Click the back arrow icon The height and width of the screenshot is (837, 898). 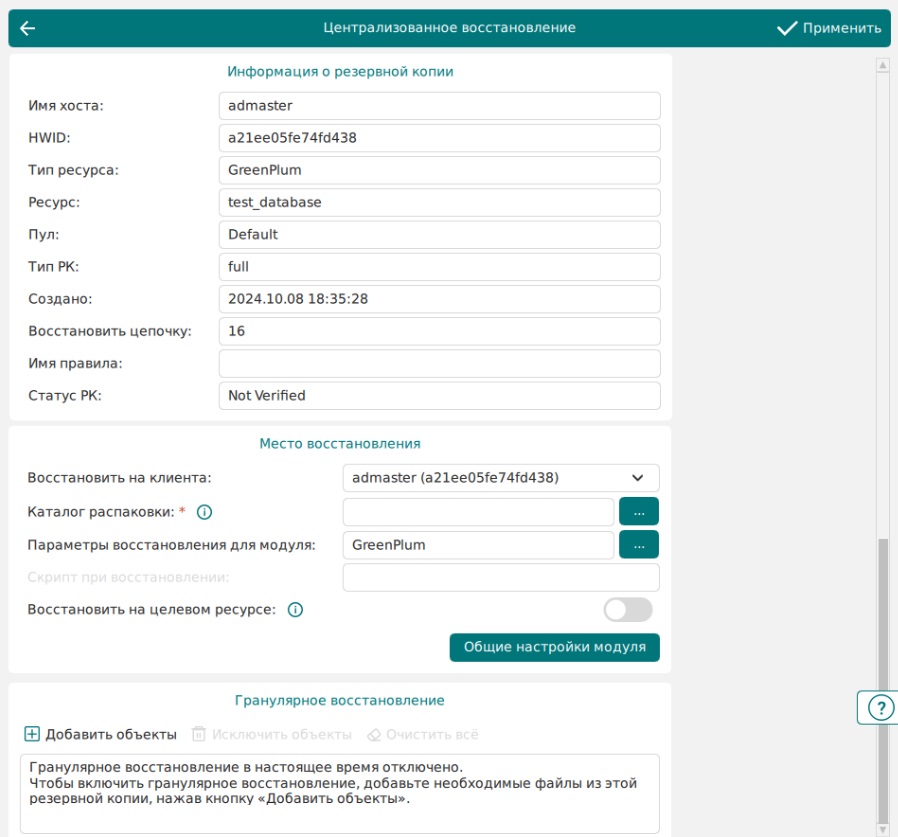point(27,28)
